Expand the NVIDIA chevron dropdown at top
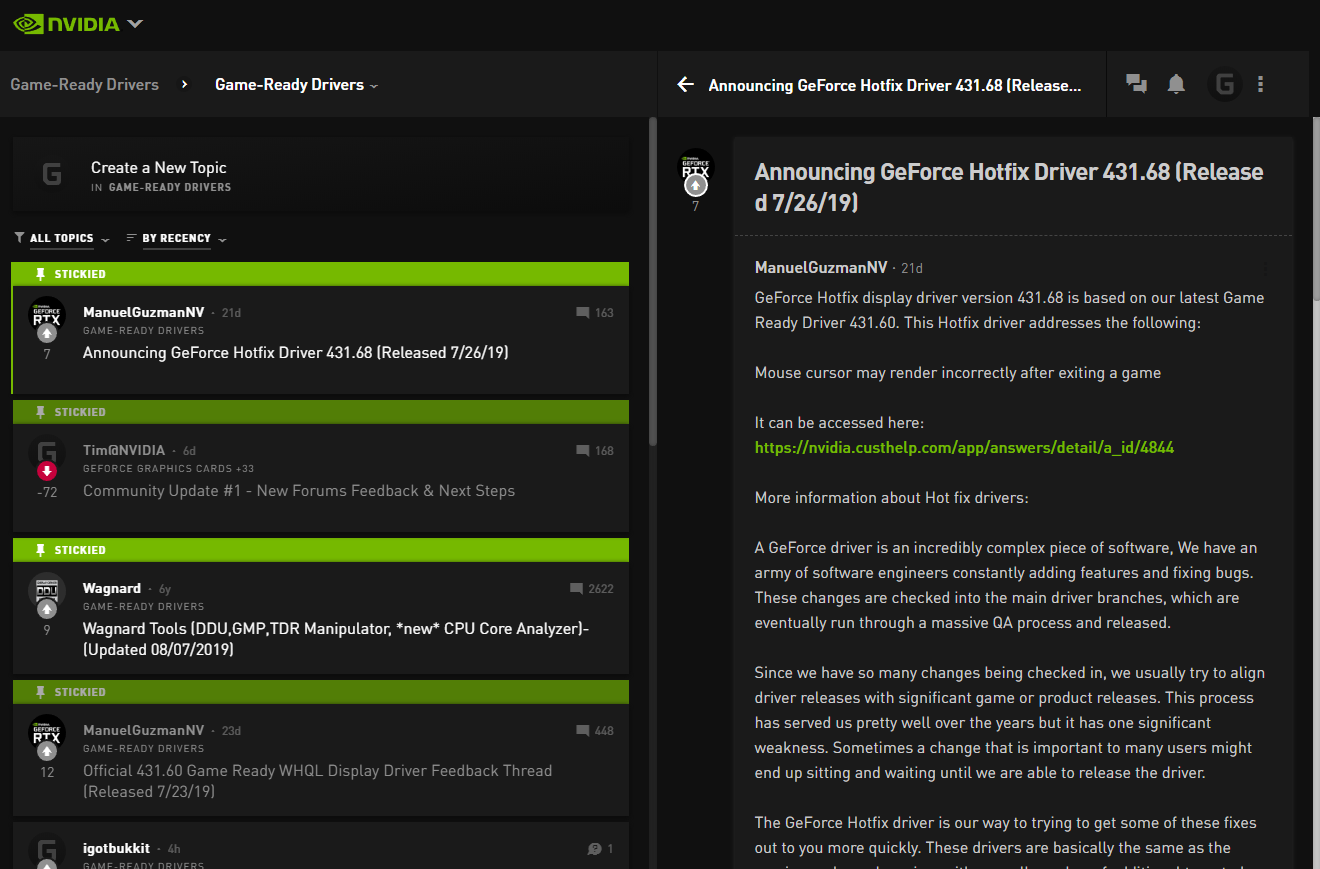The width and height of the screenshot is (1320, 869). coord(133,22)
